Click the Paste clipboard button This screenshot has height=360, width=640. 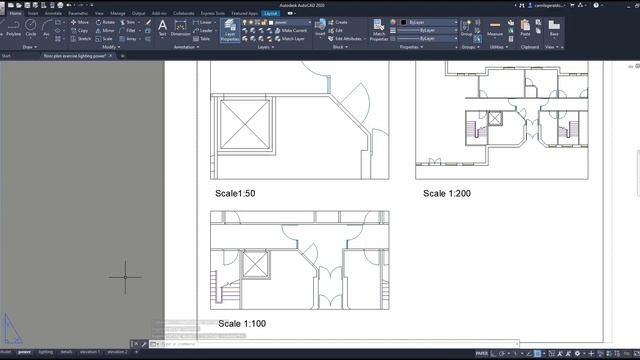pos(525,28)
